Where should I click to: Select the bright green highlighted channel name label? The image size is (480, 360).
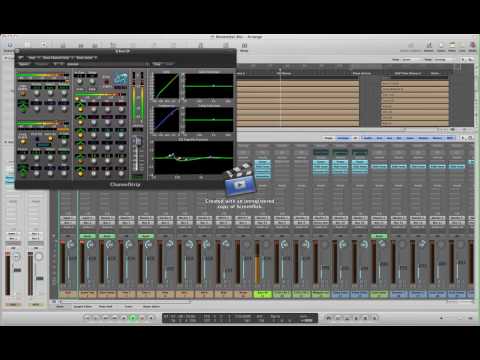pyautogui.click(x=263, y=294)
